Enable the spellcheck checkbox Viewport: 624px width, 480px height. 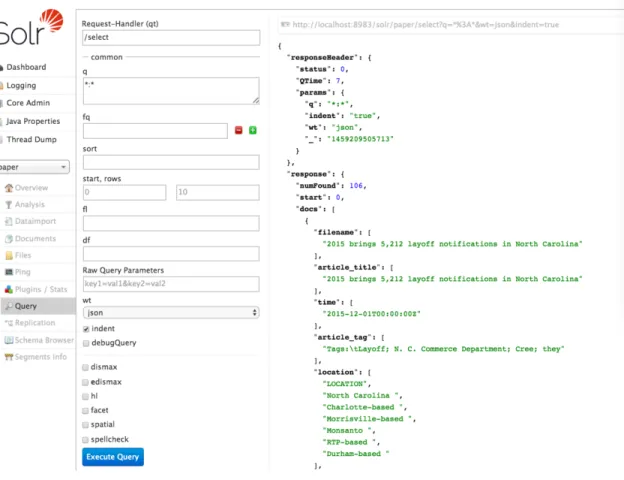(85, 440)
